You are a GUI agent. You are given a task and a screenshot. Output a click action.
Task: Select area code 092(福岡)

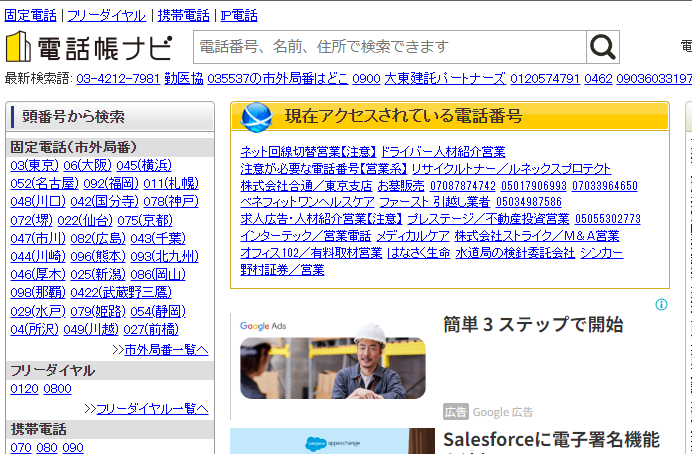(111, 184)
